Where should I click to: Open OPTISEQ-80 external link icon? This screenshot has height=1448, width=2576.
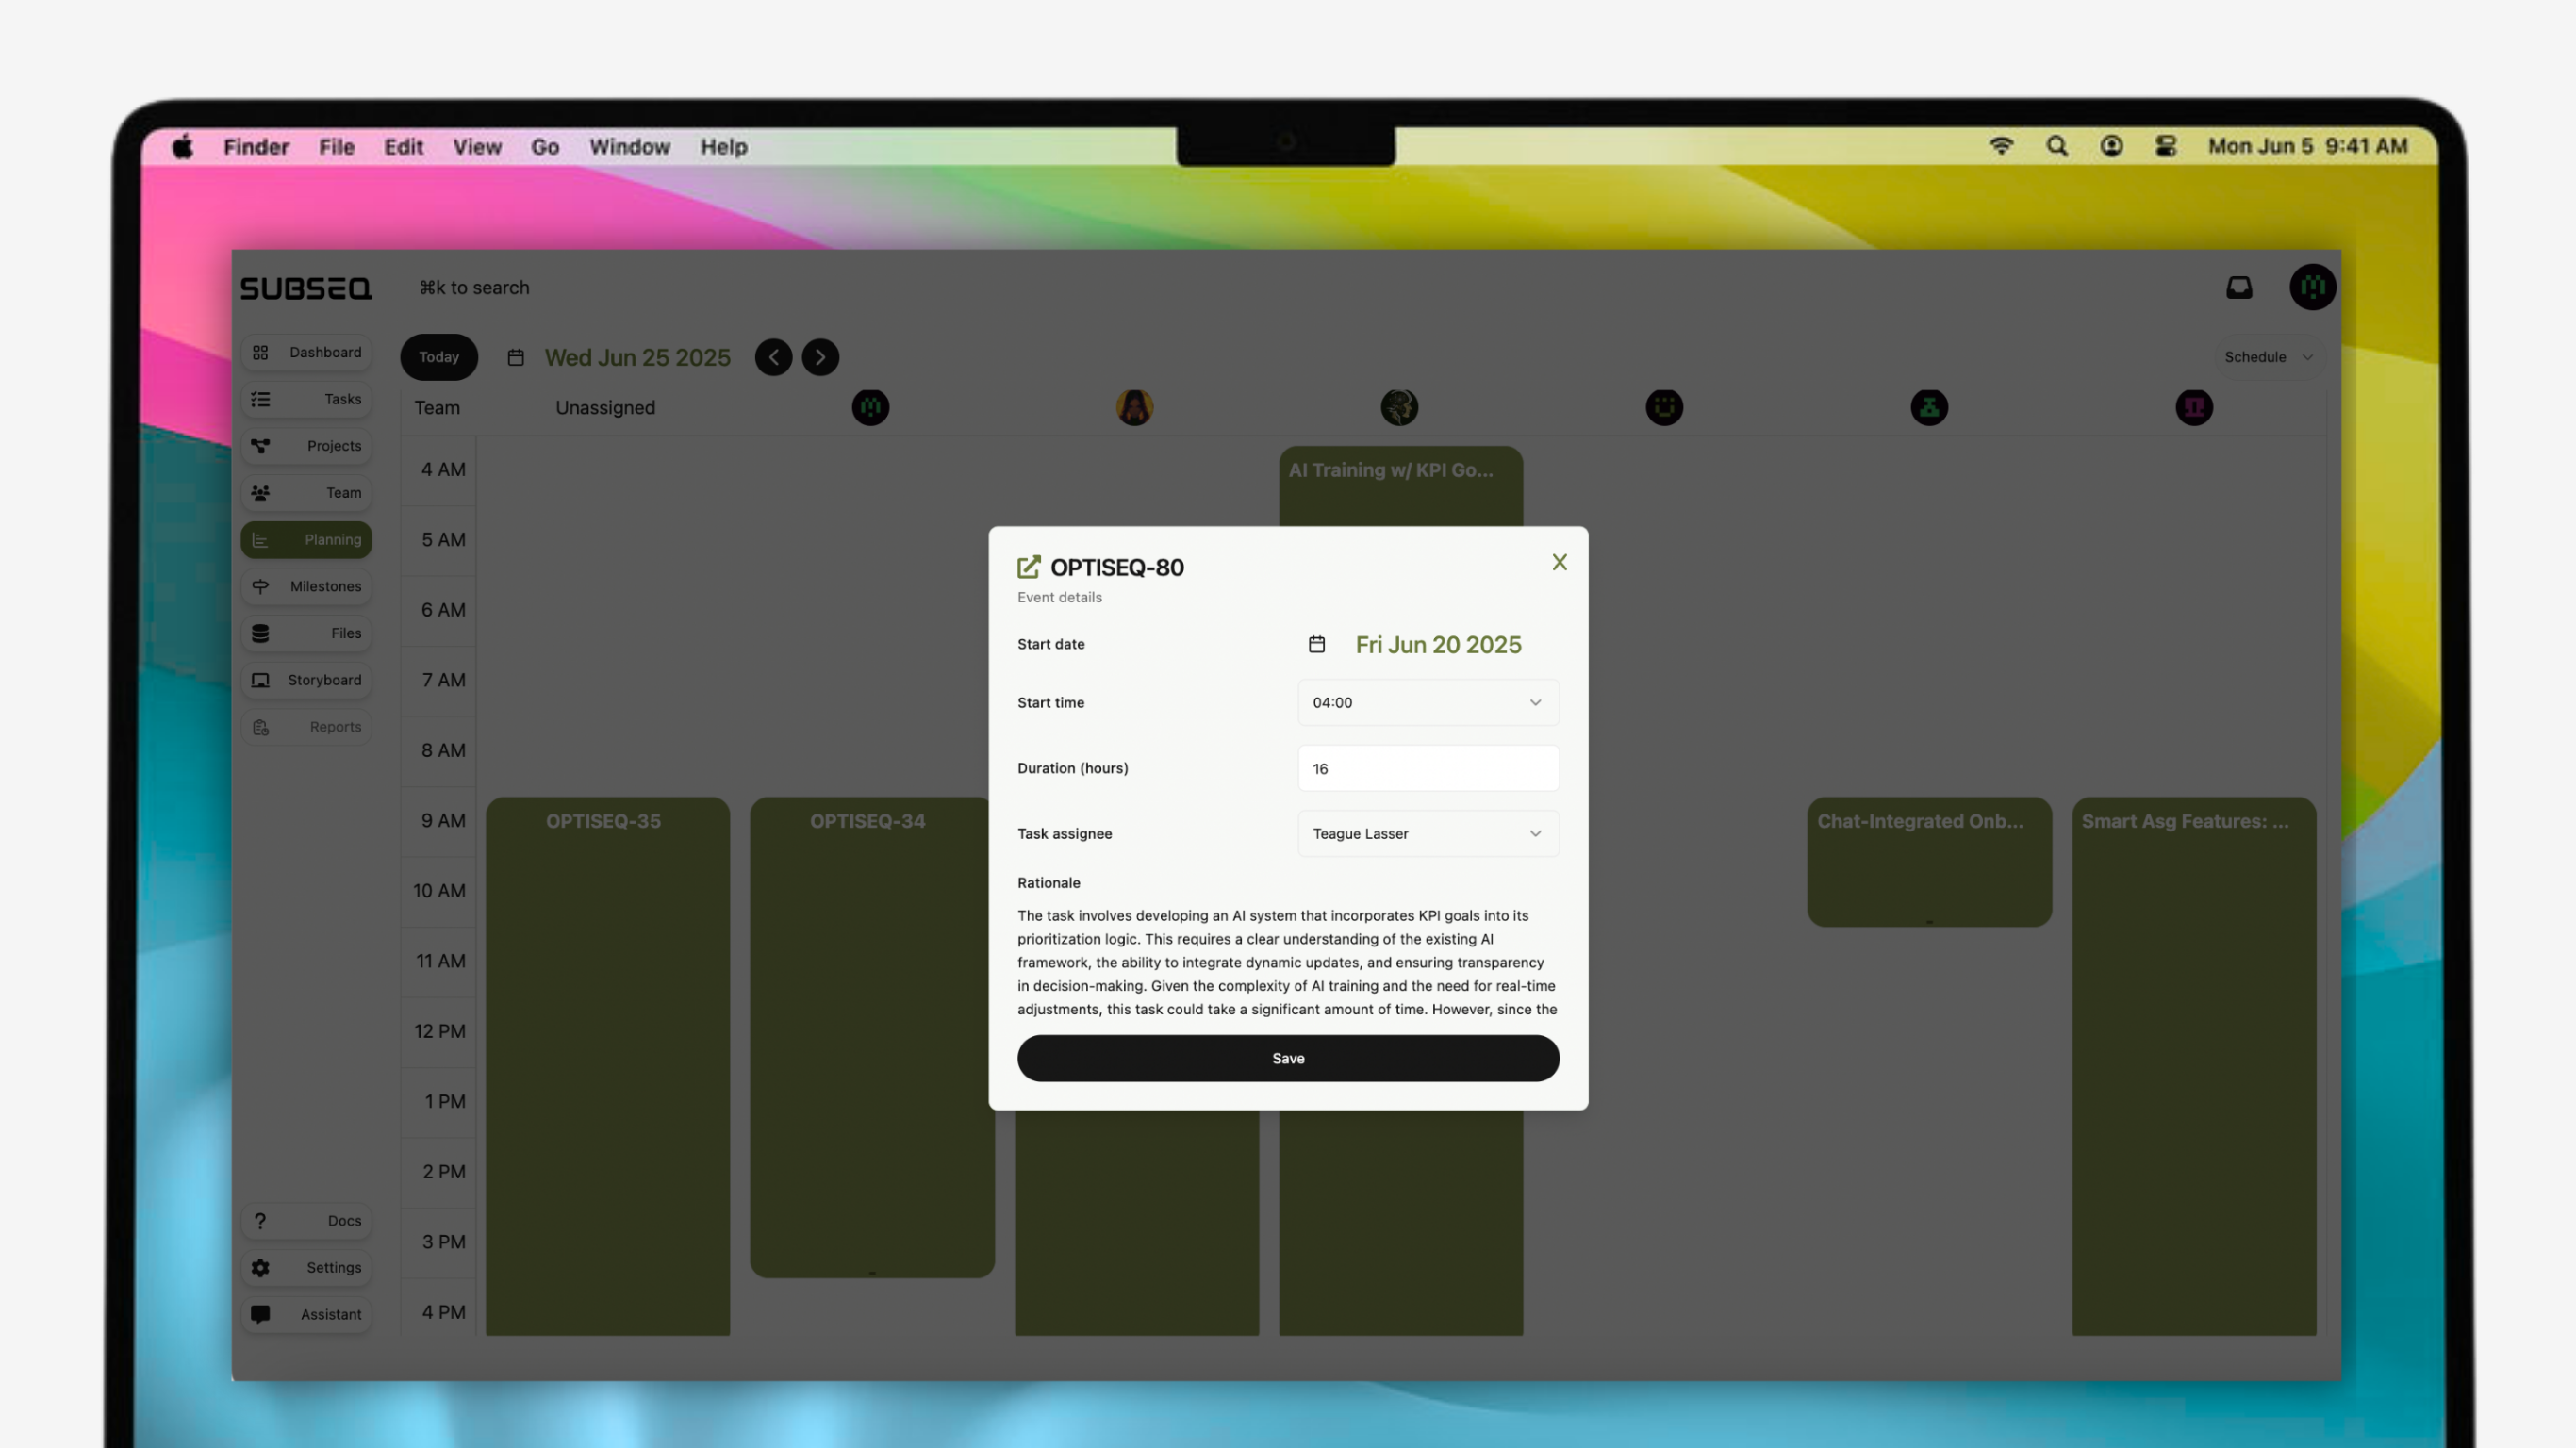tap(1028, 567)
